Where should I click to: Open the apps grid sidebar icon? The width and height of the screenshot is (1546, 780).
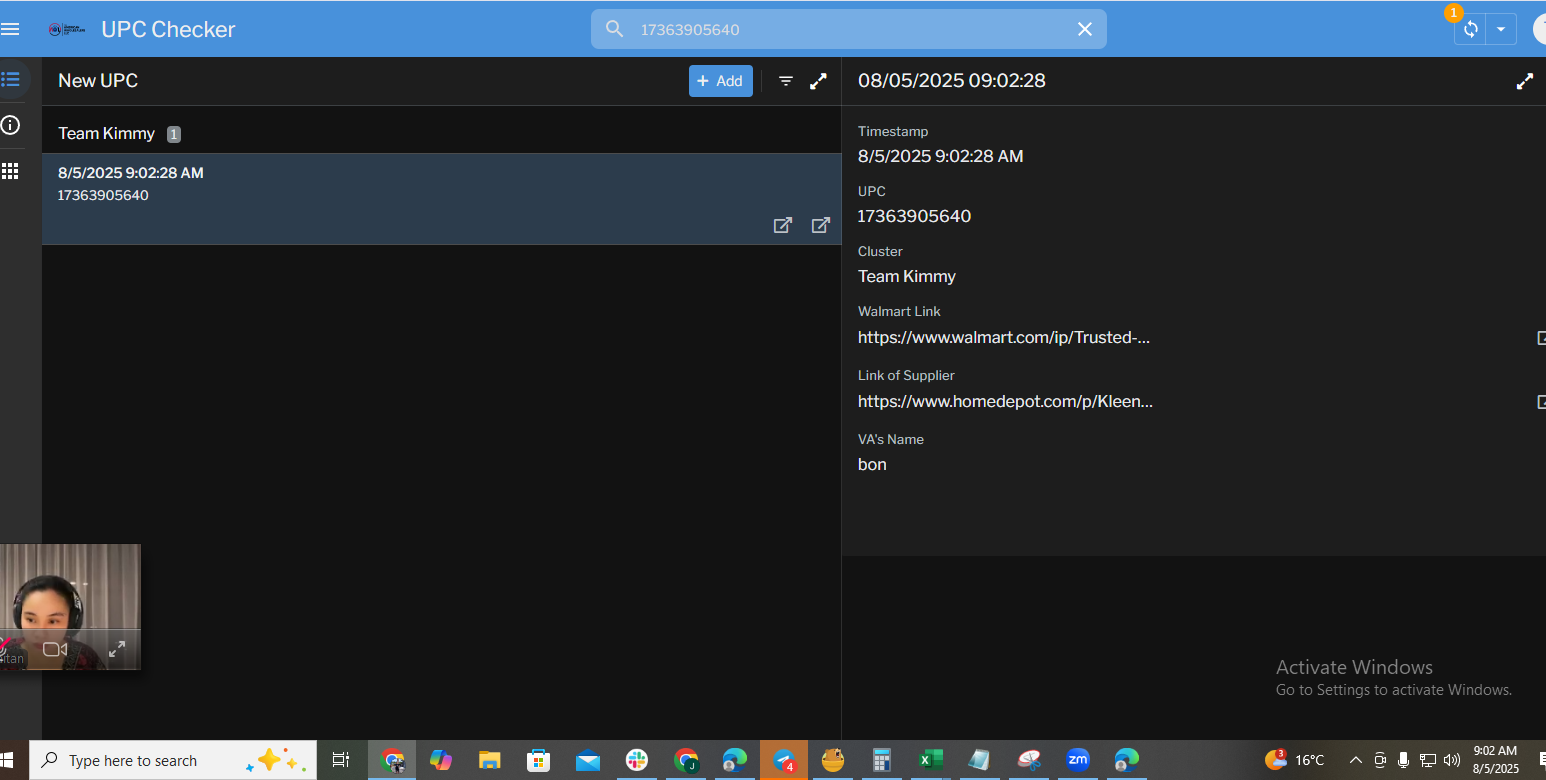tap(11, 171)
